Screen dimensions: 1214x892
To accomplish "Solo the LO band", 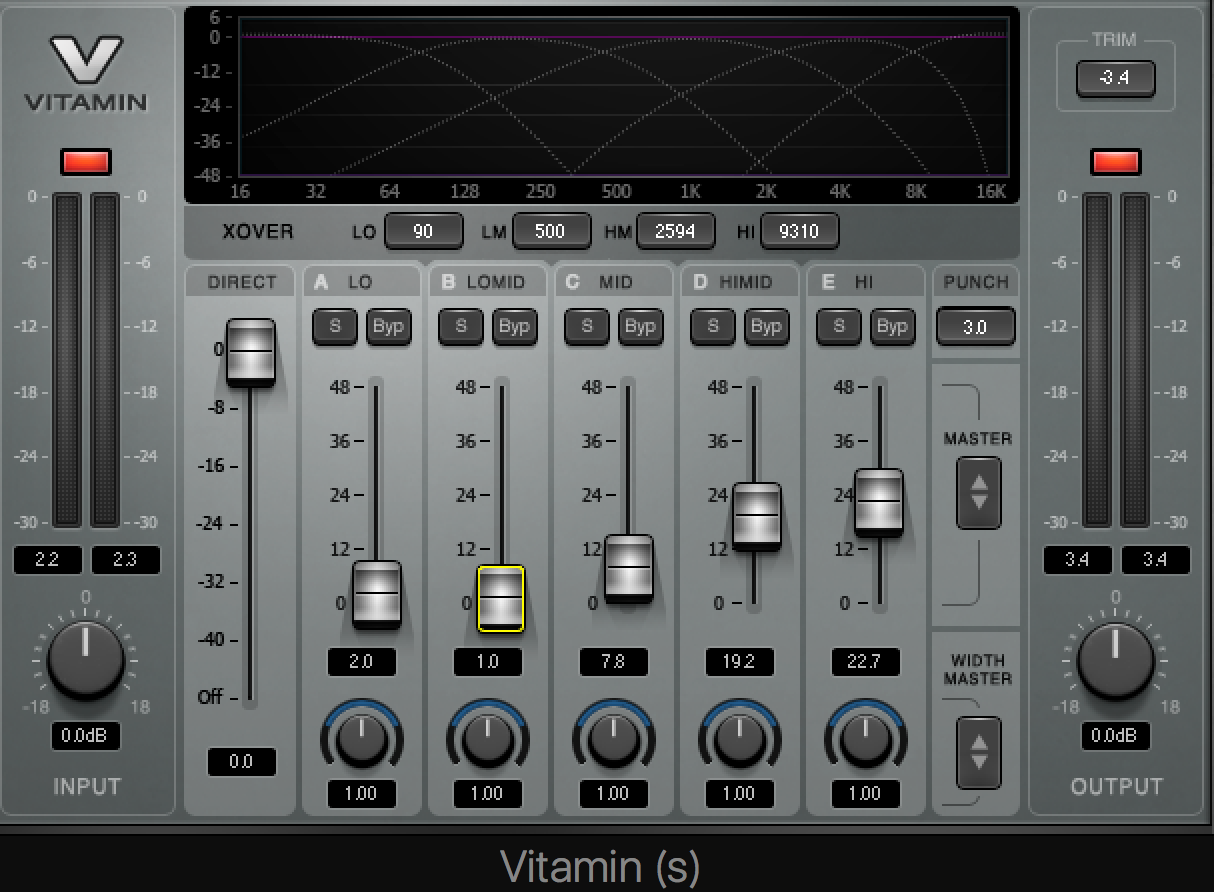I will (335, 326).
